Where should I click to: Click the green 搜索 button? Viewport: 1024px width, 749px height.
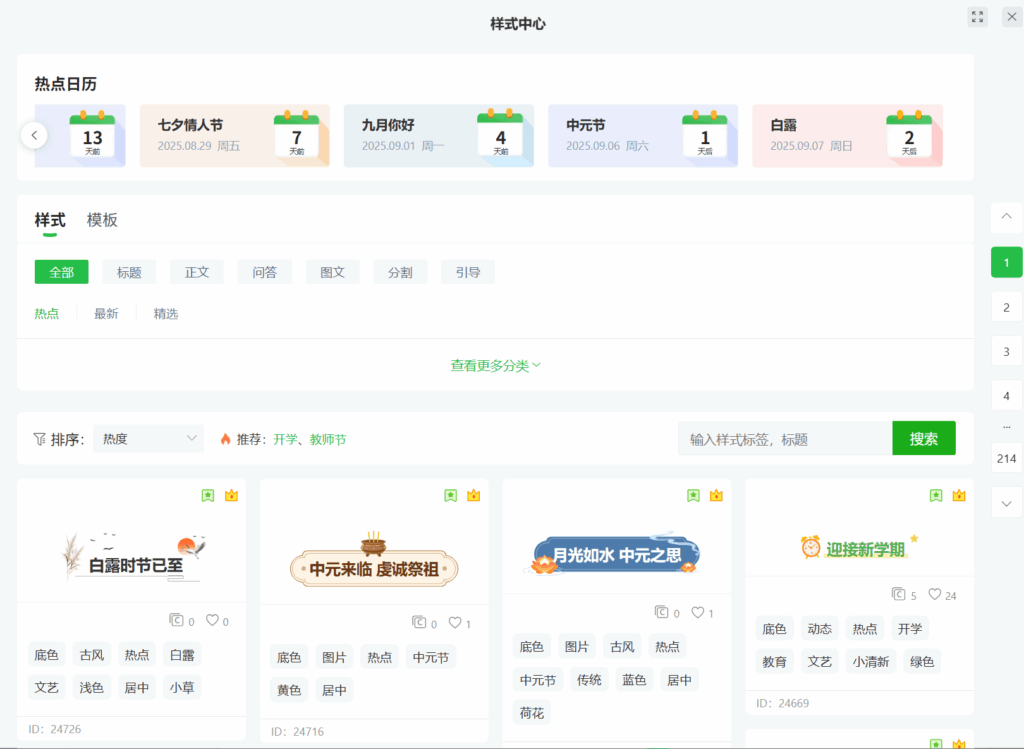click(x=923, y=439)
